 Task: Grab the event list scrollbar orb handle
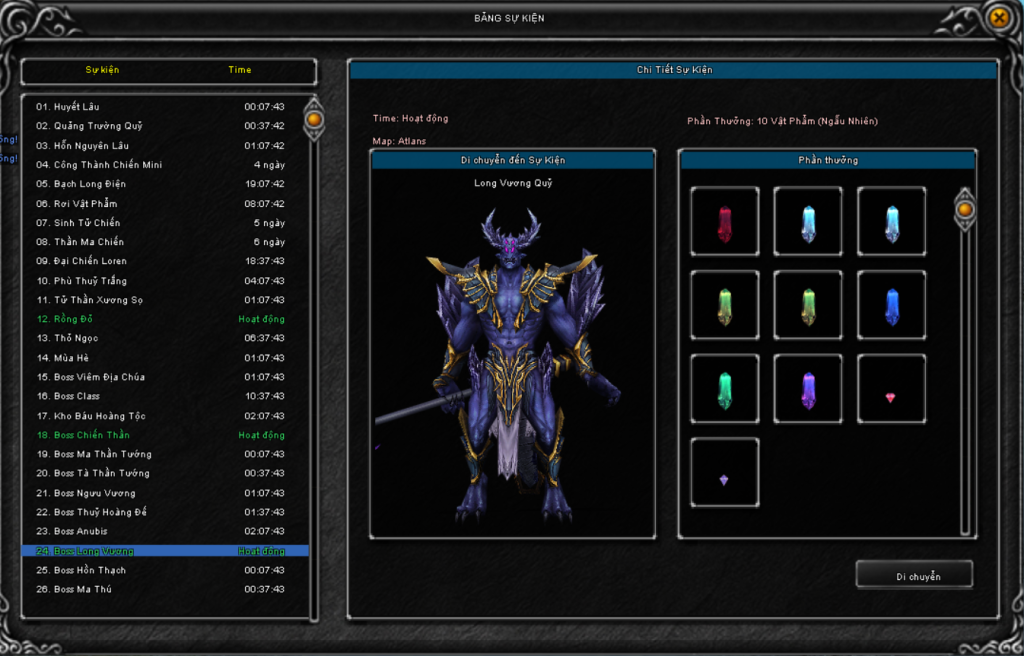click(x=314, y=120)
